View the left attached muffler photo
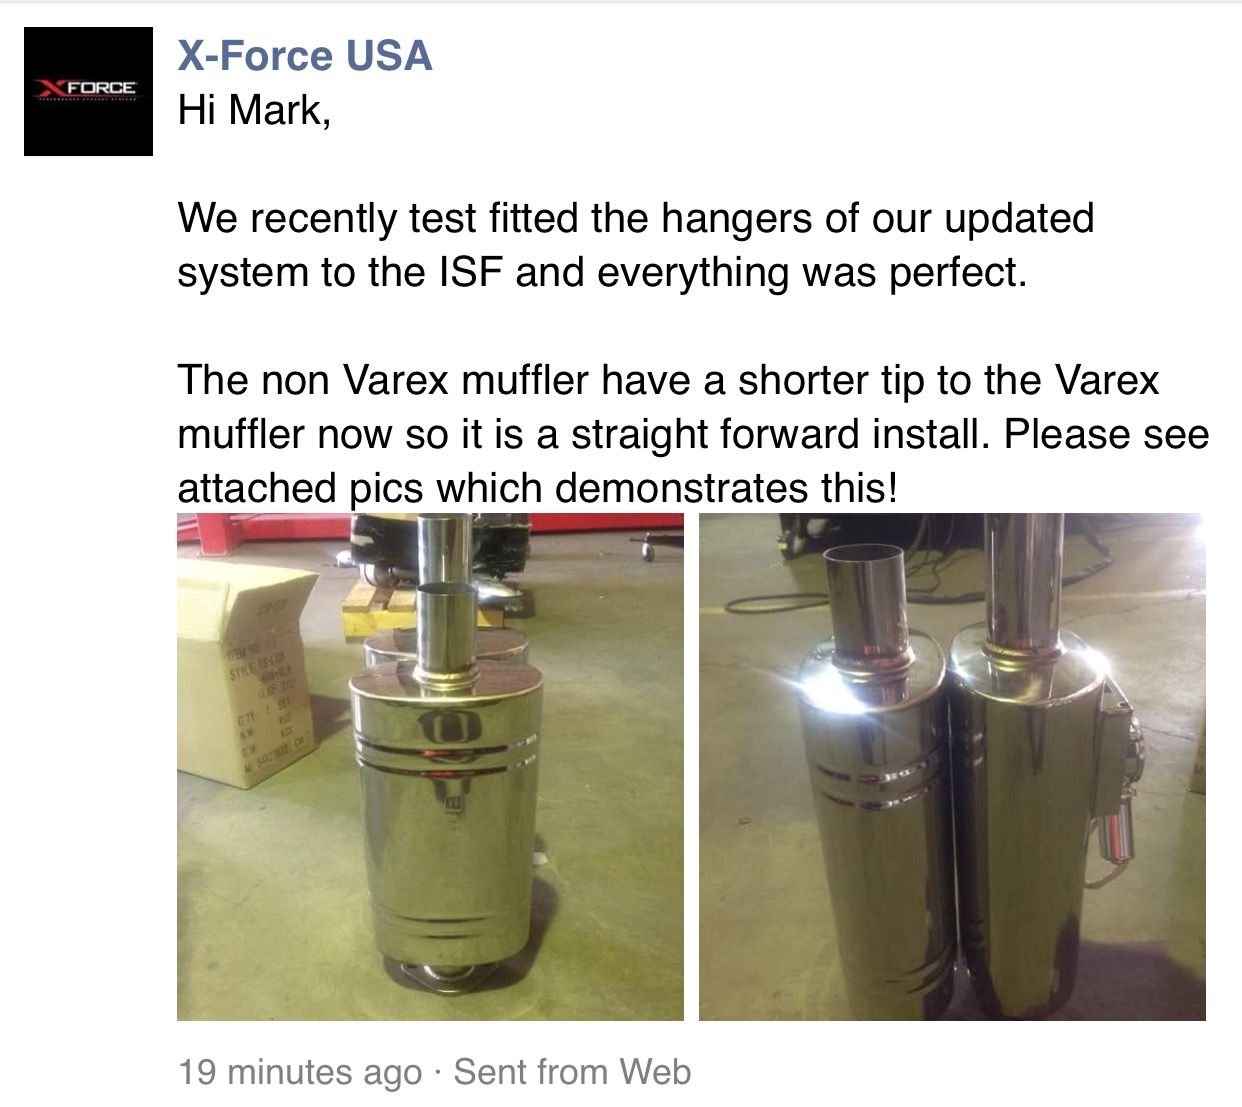The image size is (1242, 1107). pos(430,766)
